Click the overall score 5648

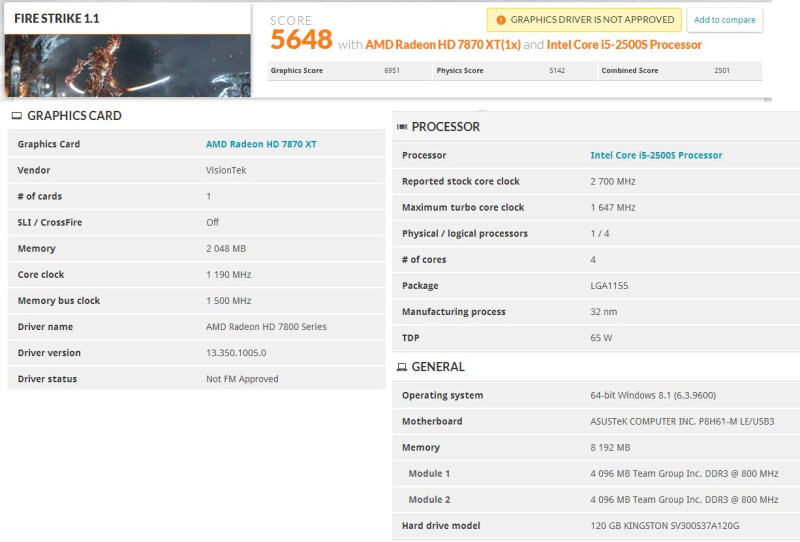click(x=301, y=39)
